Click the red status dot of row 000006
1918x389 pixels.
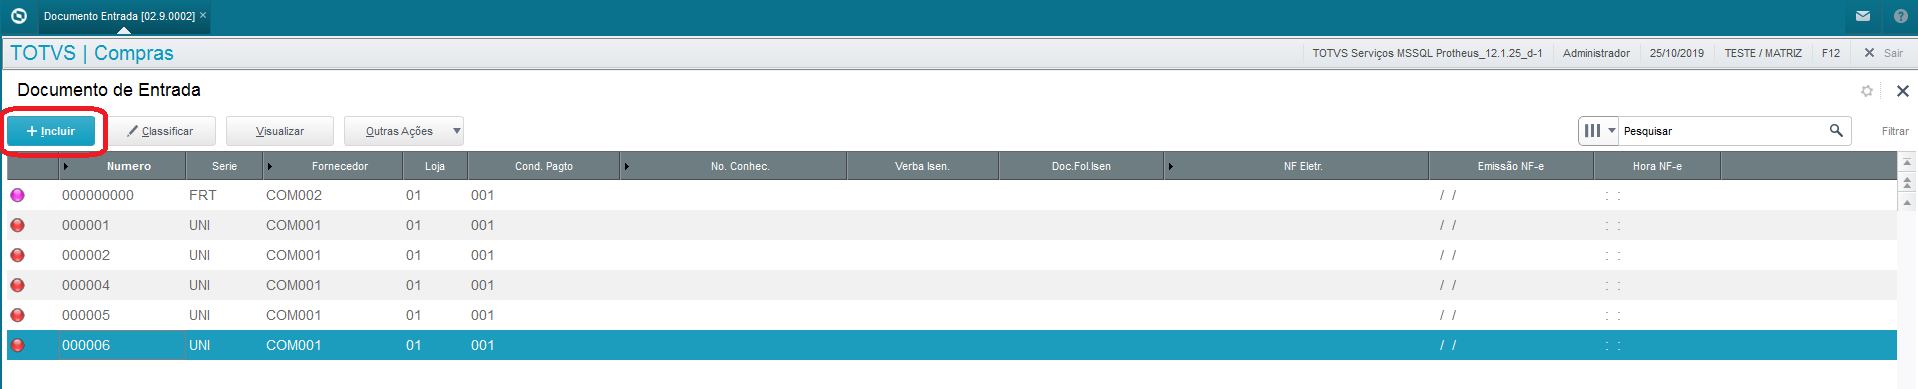pos(18,345)
